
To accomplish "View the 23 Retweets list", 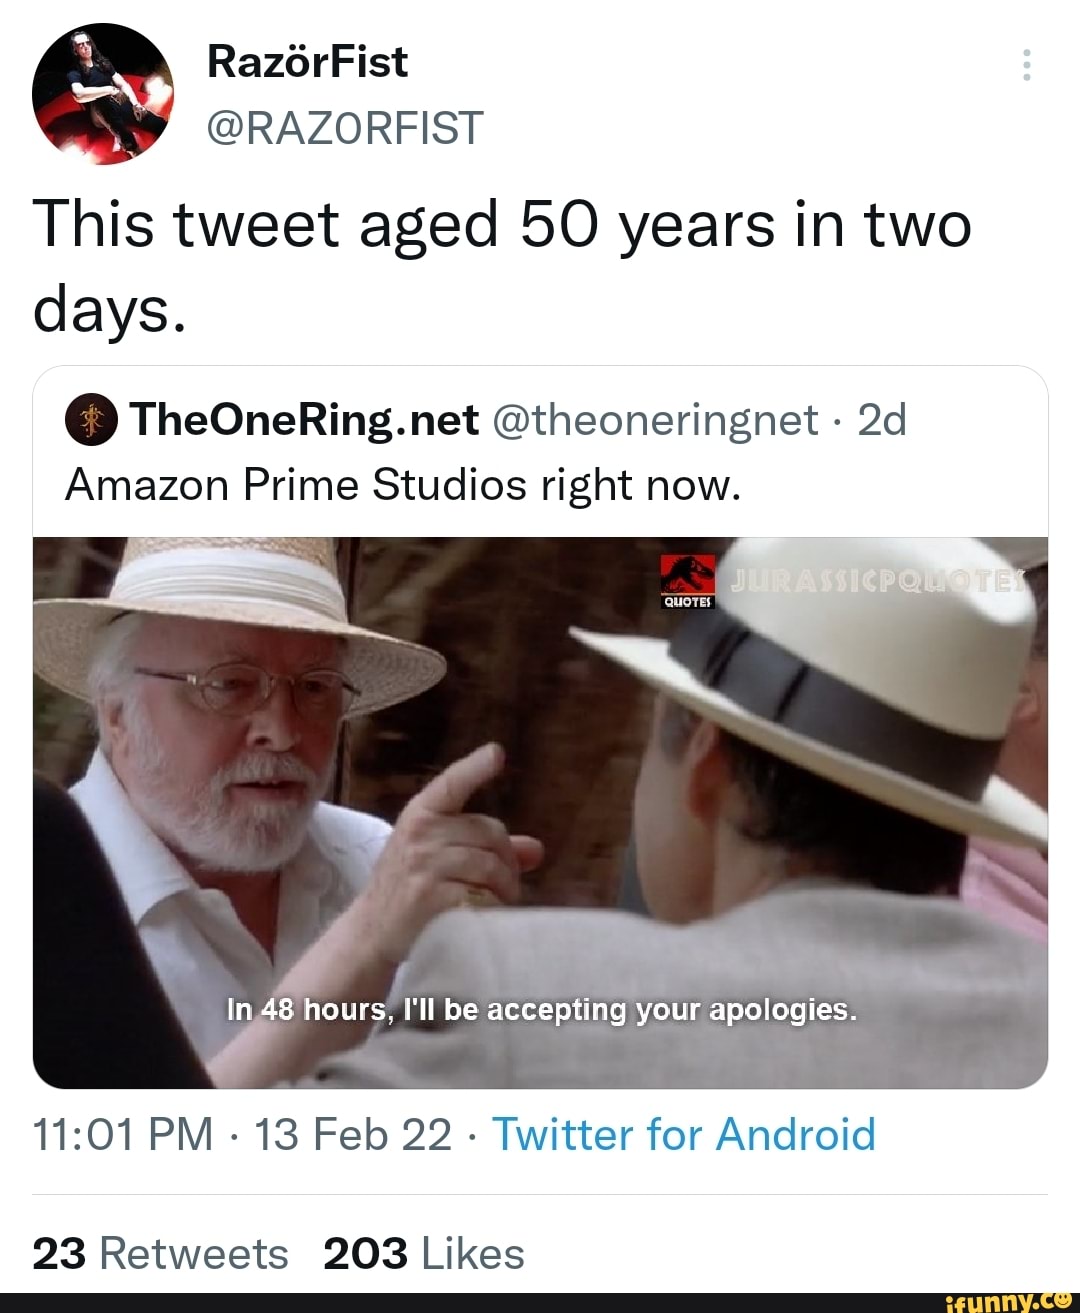I will (x=160, y=1252).
